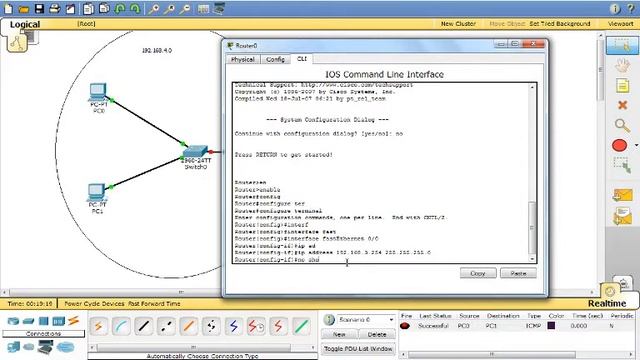Choose the red Draw shape tool
This screenshot has height=360, width=640.
pyautogui.click(x=620, y=145)
